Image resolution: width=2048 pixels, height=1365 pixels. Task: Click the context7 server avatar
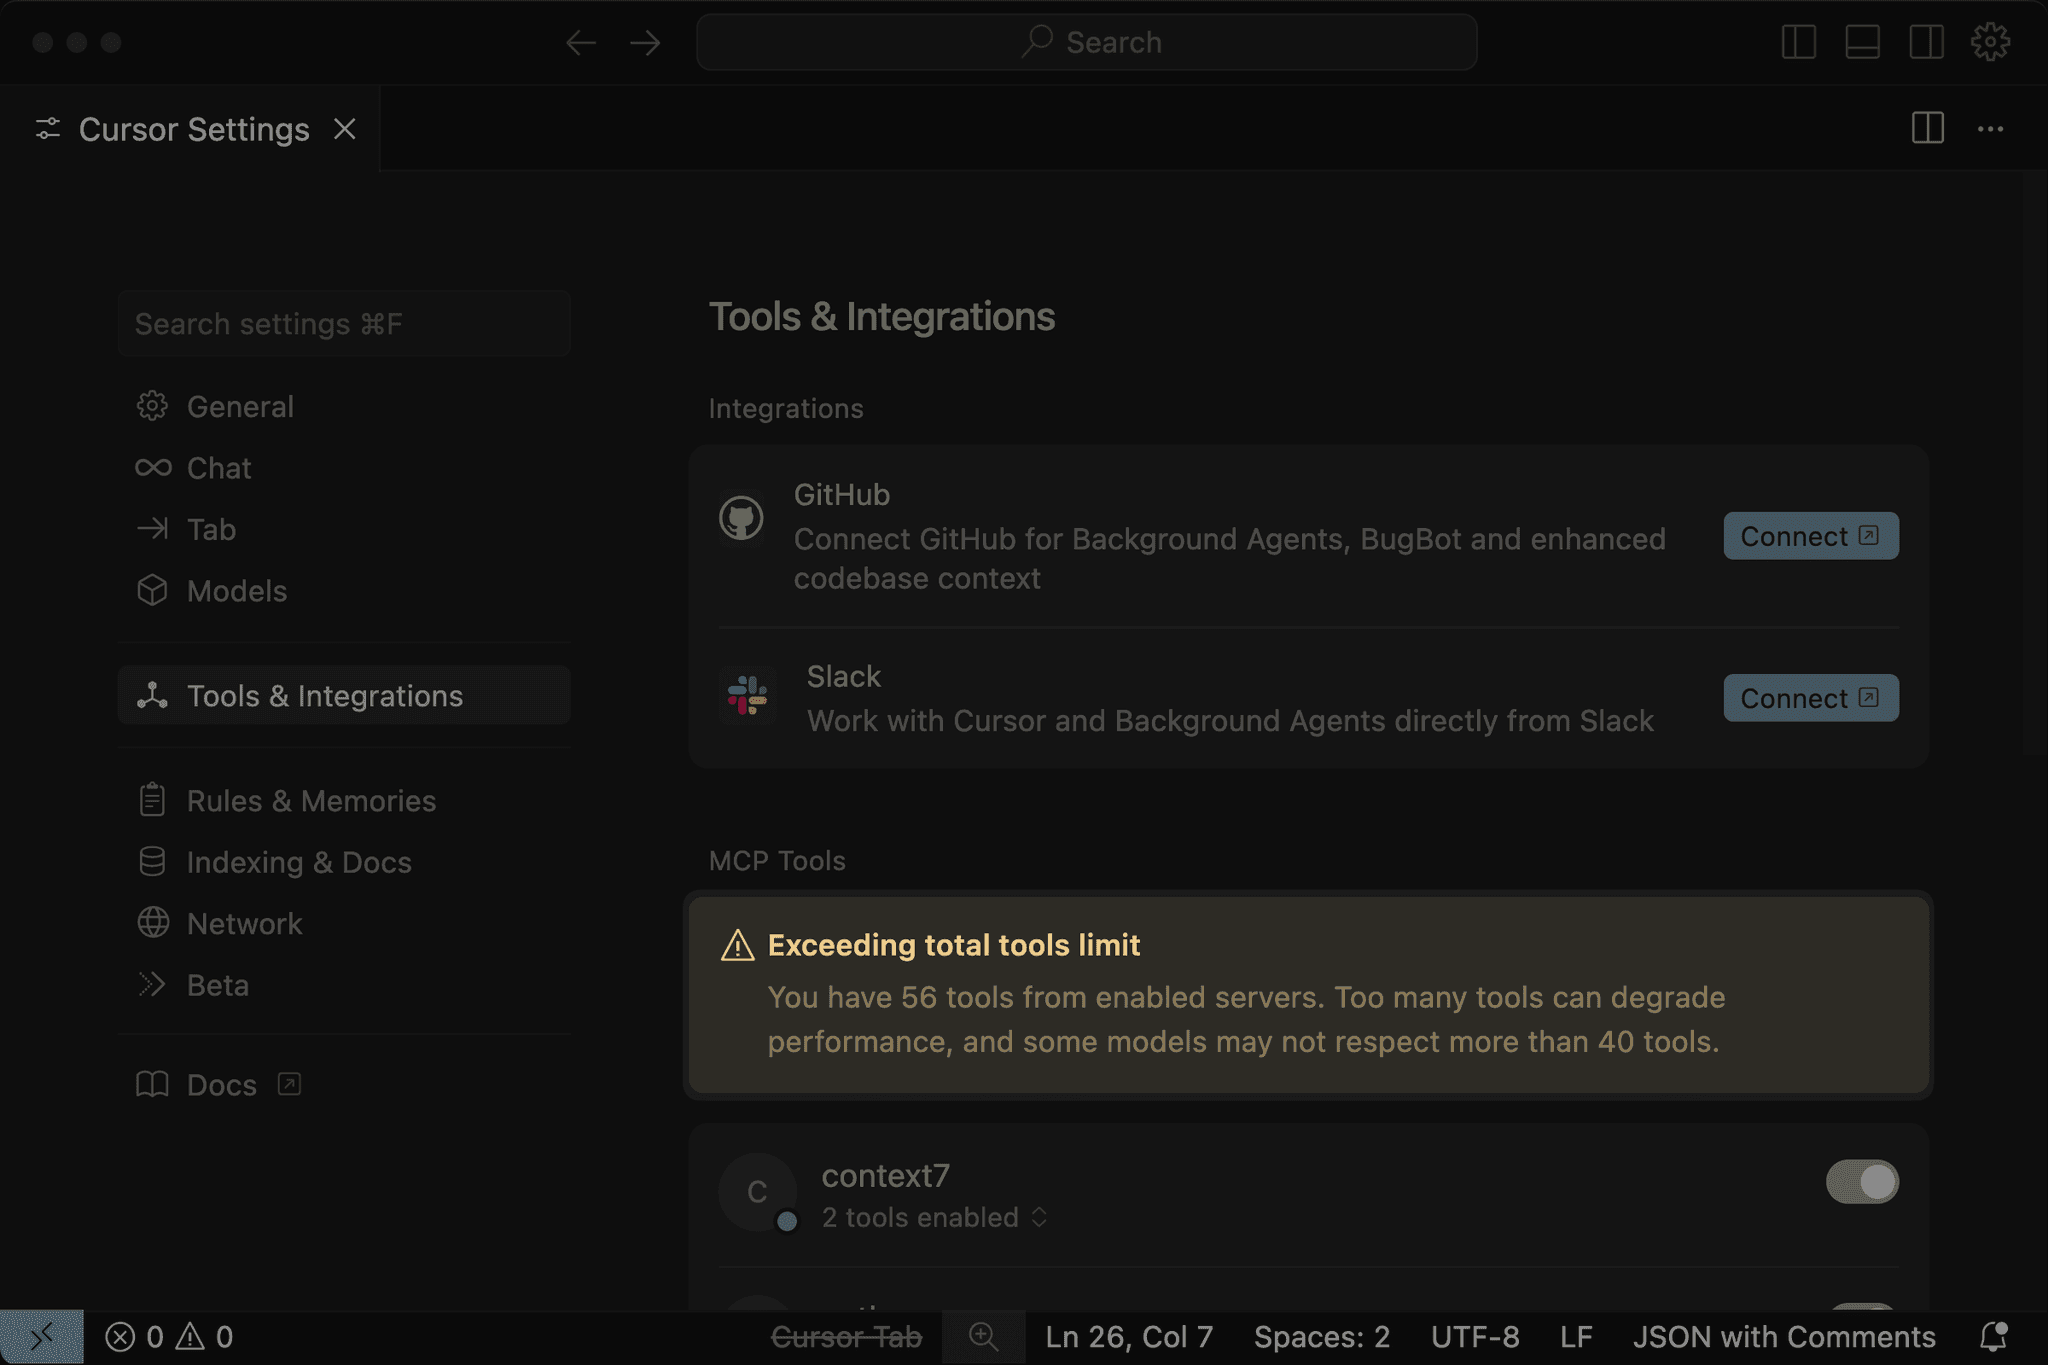757,1191
